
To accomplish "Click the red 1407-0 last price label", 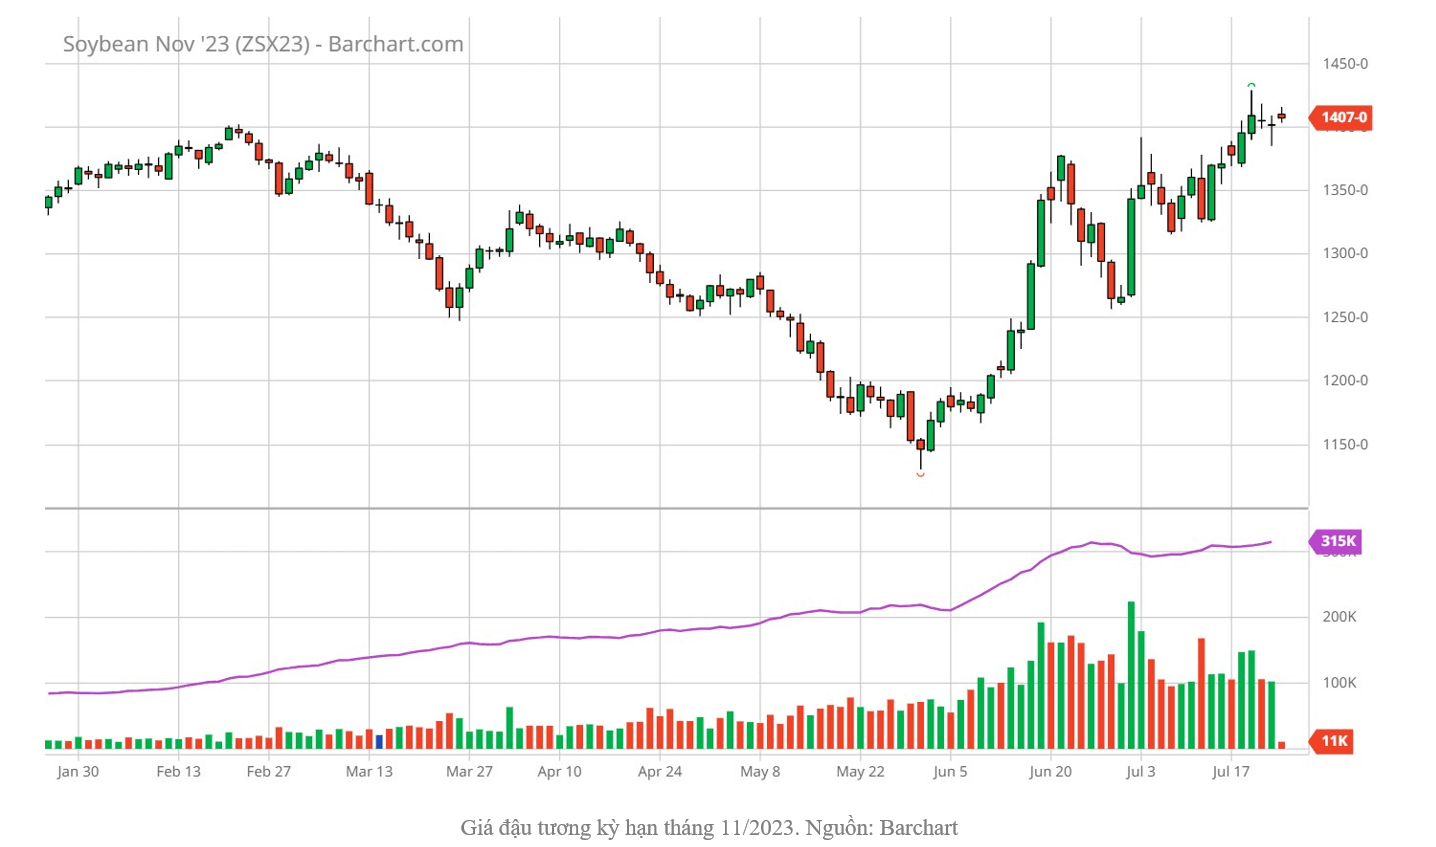I will click(x=1341, y=117).
